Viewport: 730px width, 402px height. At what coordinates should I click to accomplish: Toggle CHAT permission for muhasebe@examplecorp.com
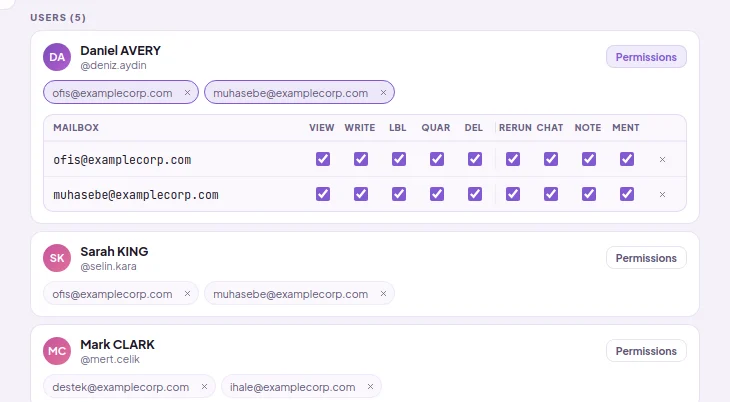point(551,194)
